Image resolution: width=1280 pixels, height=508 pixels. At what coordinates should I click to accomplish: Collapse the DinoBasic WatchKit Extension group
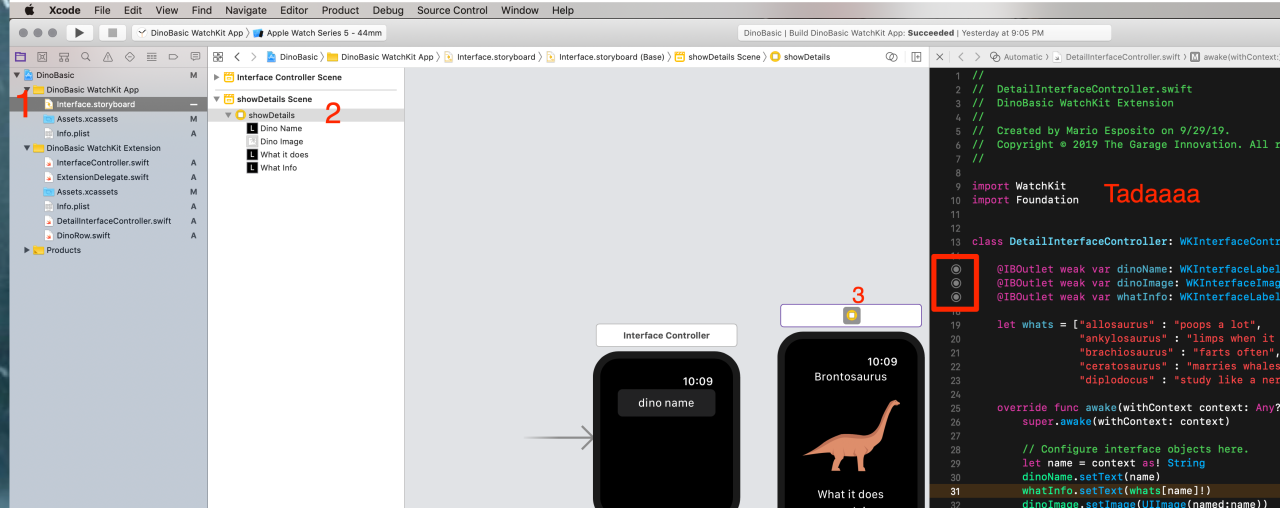(x=27, y=148)
